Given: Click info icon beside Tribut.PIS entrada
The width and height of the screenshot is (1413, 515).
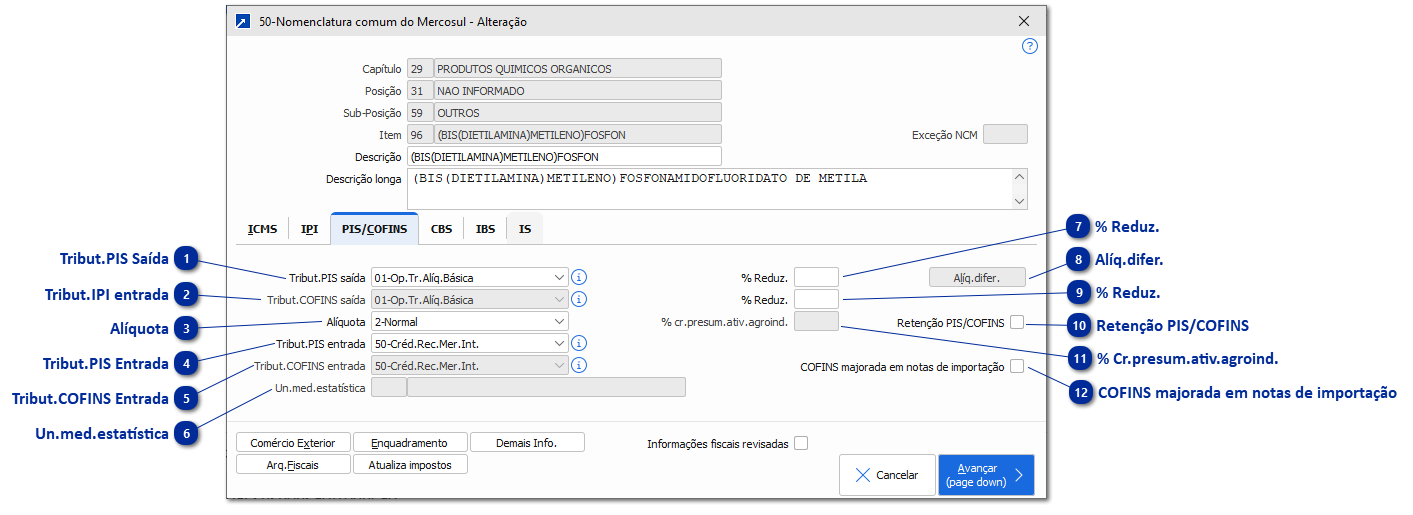Looking at the screenshot, I should coord(578,343).
